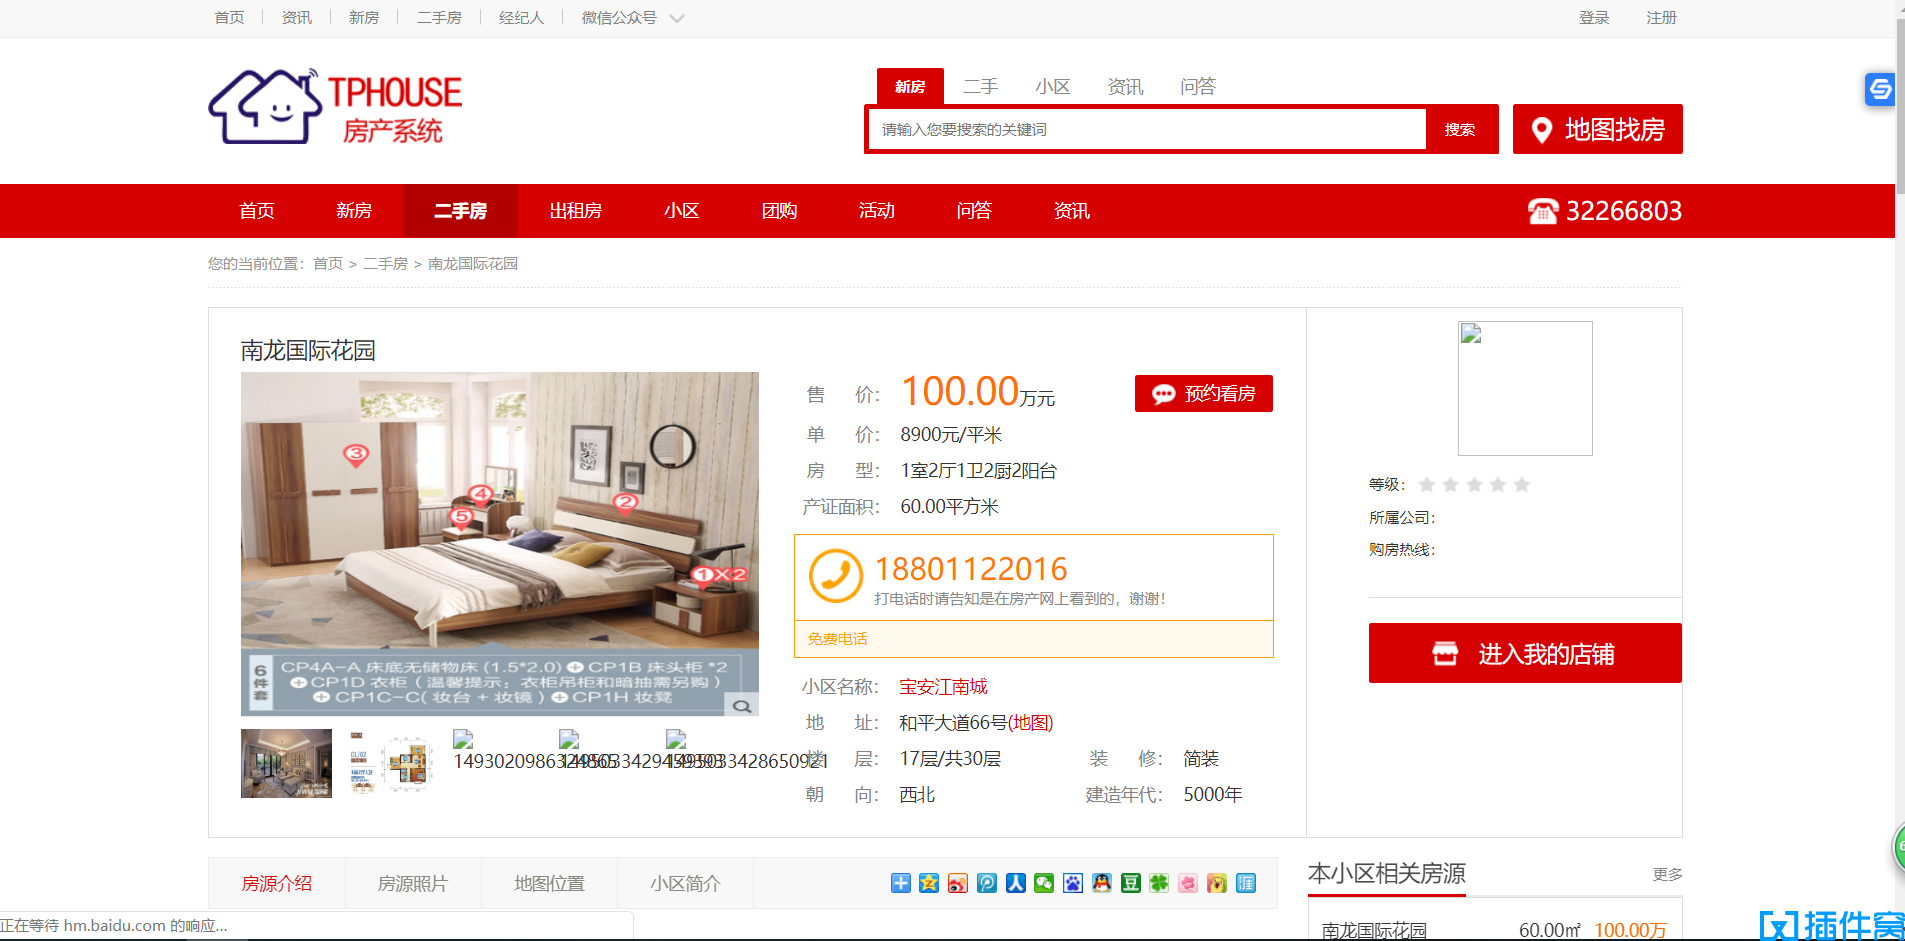Open 问答 in red navigation bar

click(x=974, y=211)
